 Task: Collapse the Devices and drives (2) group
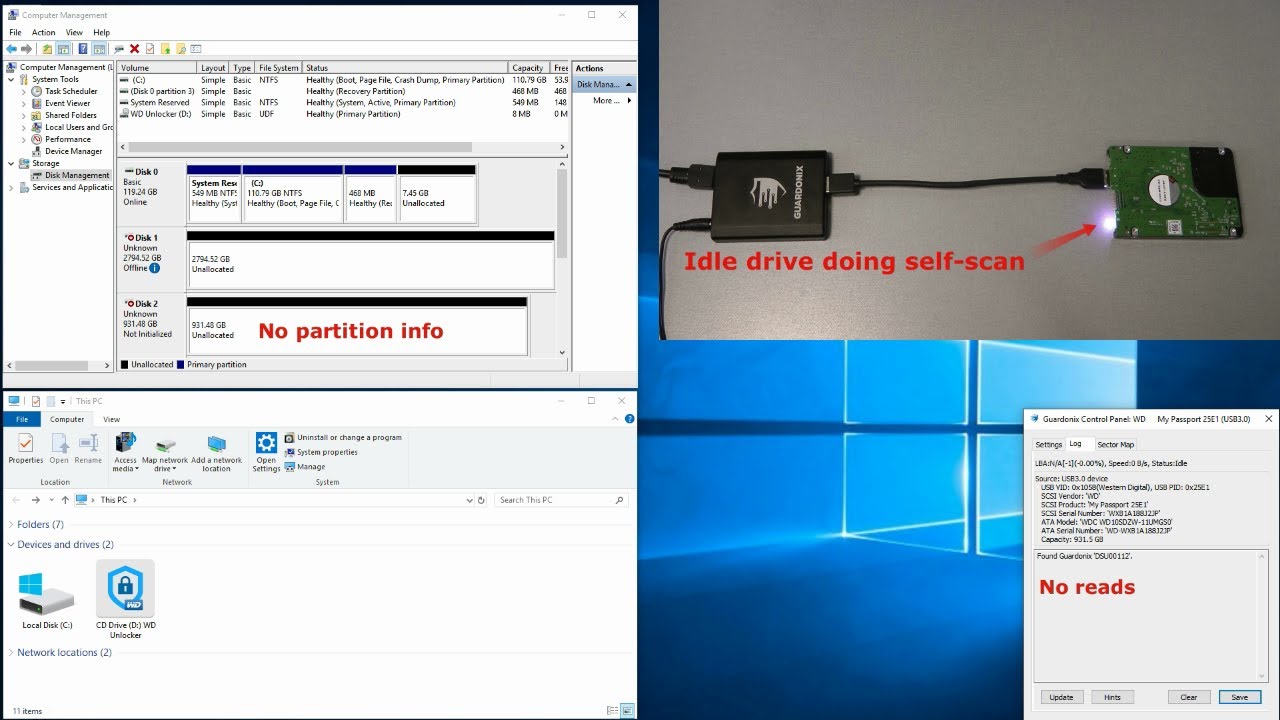11,545
